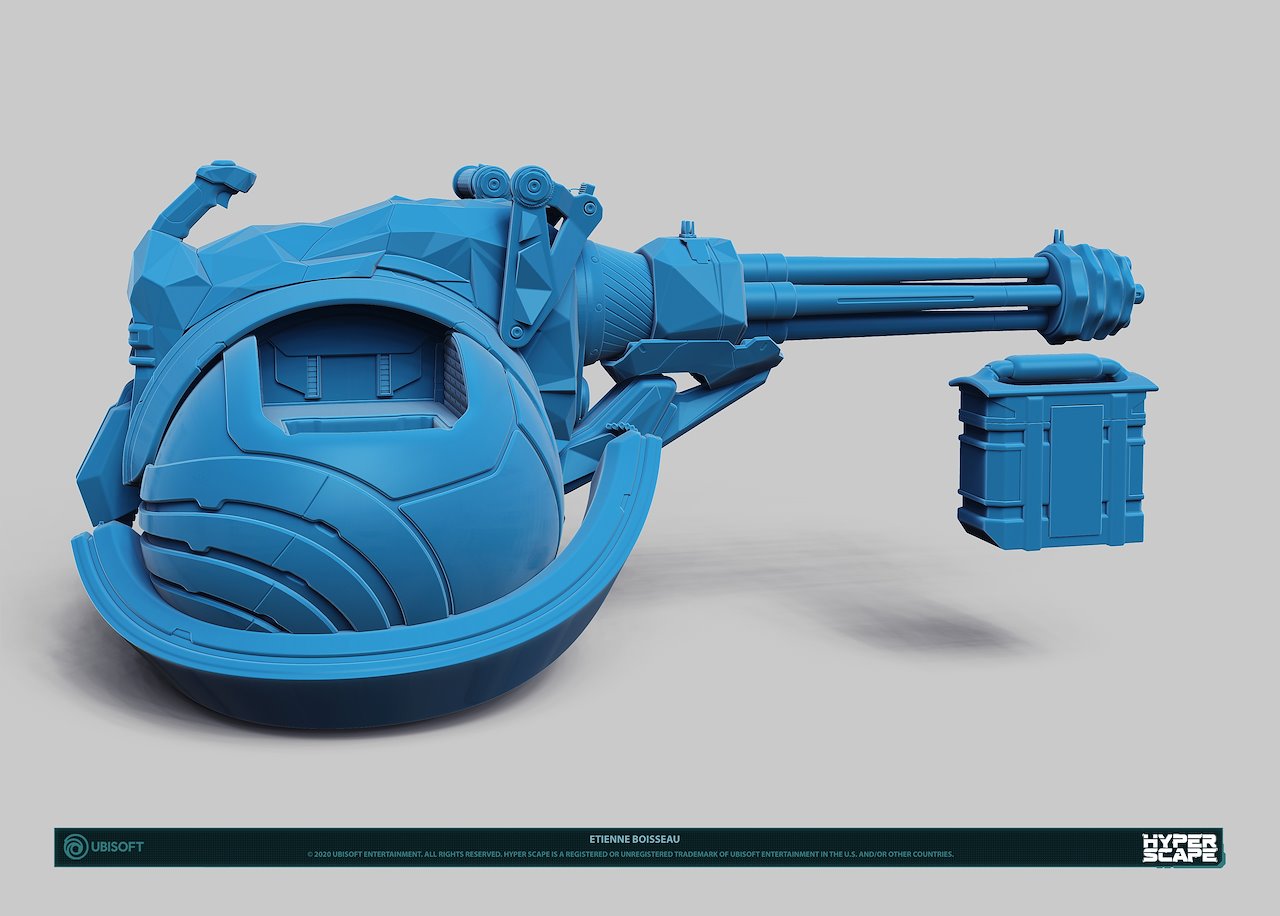The image size is (1280, 916).
Task: Click the floating ammo crate model
Action: click(1053, 451)
